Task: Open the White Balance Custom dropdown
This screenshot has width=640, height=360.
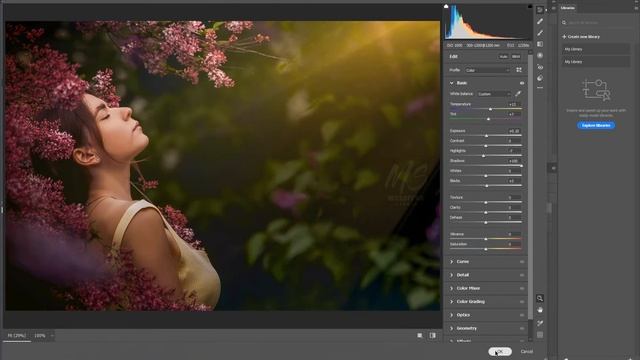Action: tap(494, 94)
